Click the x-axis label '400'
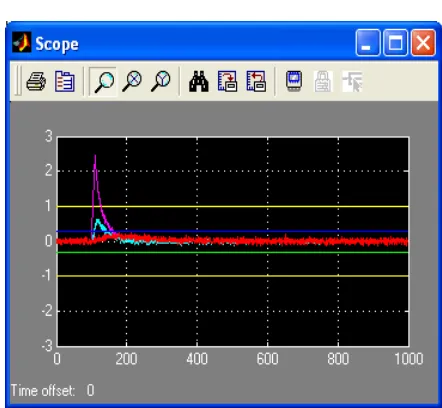 coord(197,359)
